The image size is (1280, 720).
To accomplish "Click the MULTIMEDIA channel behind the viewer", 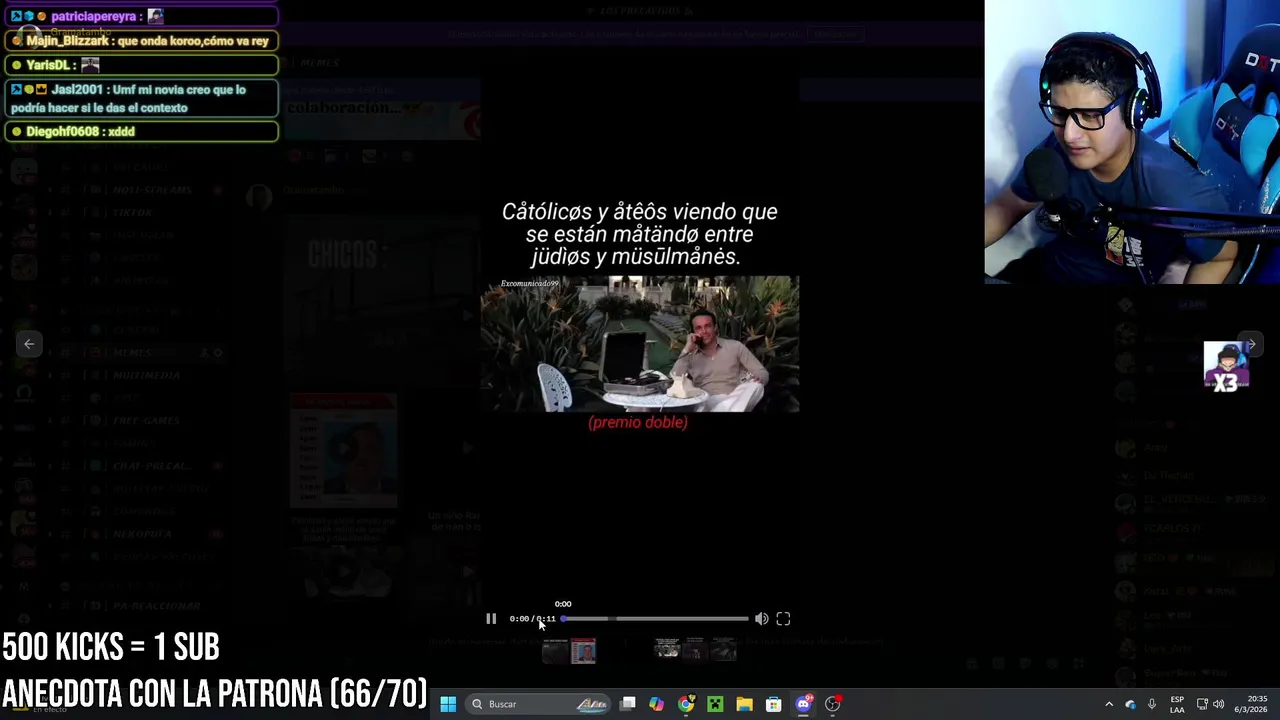I will coord(146,376).
